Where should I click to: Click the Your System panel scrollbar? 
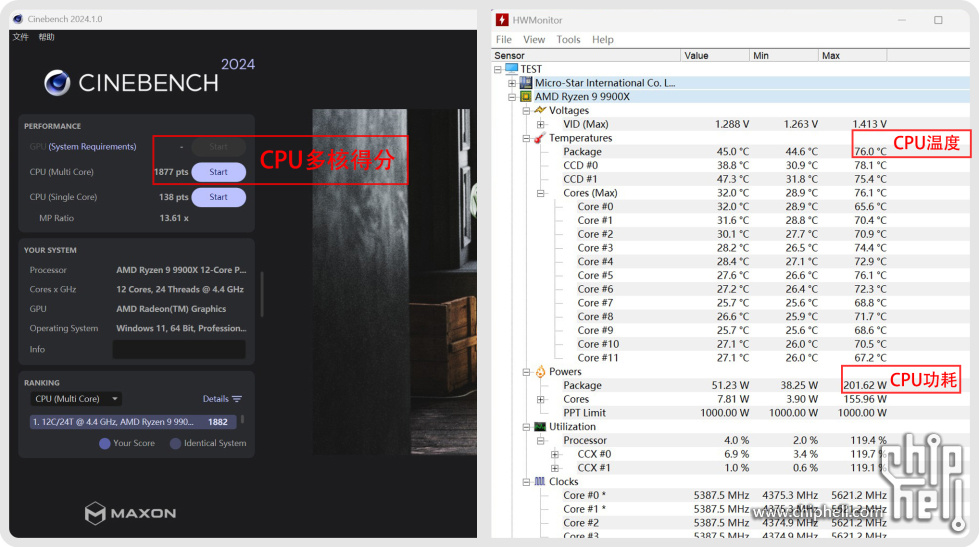(x=262, y=293)
